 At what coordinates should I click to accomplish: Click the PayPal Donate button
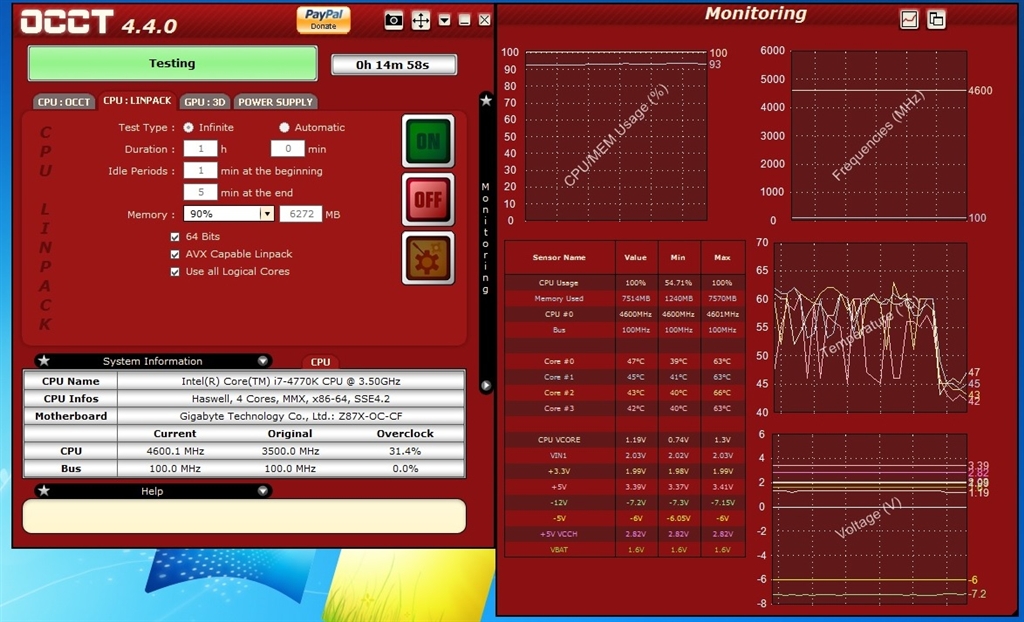click(323, 20)
